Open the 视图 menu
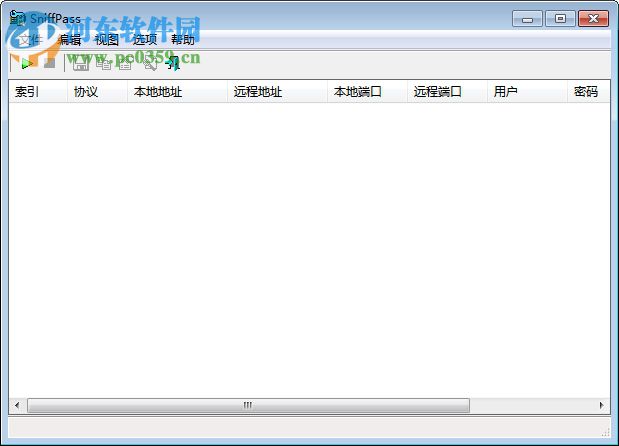This screenshot has height=446, width=619. [x=107, y=39]
